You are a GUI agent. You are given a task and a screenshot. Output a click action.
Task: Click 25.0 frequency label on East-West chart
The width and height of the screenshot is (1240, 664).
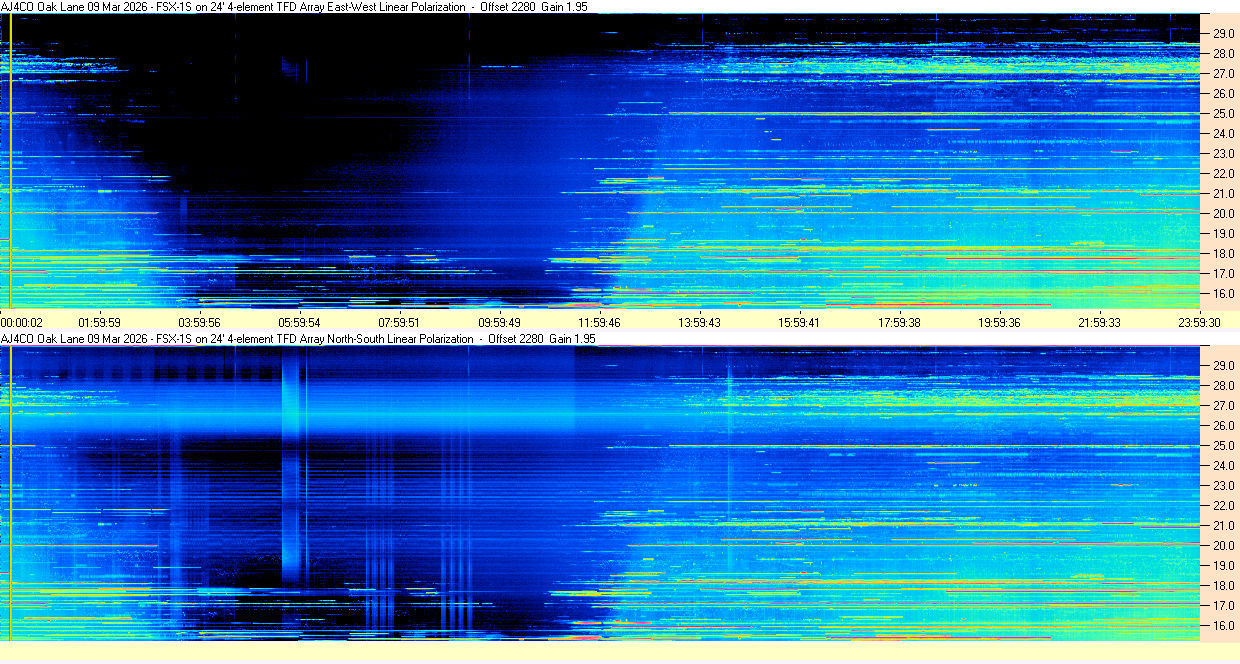point(1223,114)
